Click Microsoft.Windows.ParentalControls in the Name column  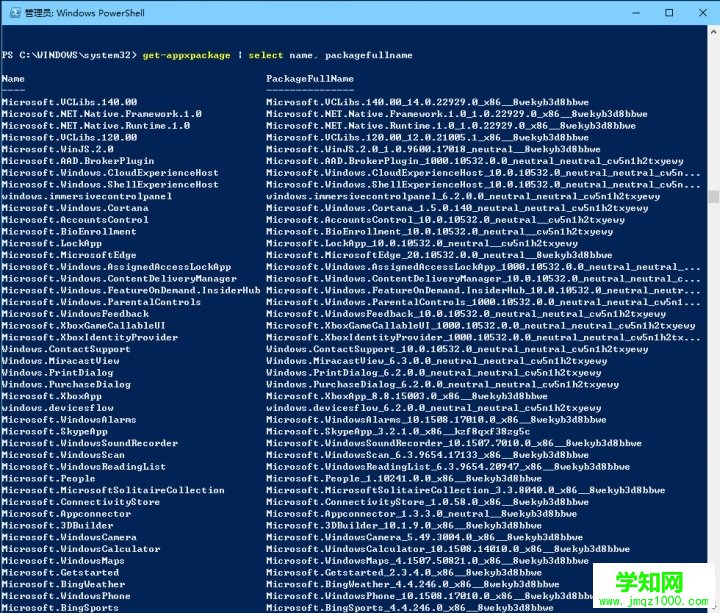tap(101, 302)
